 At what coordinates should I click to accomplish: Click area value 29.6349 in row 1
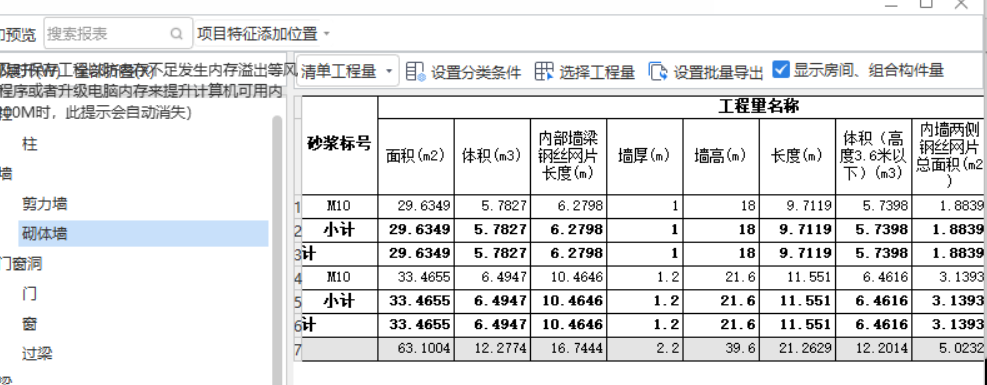(416, 206)
